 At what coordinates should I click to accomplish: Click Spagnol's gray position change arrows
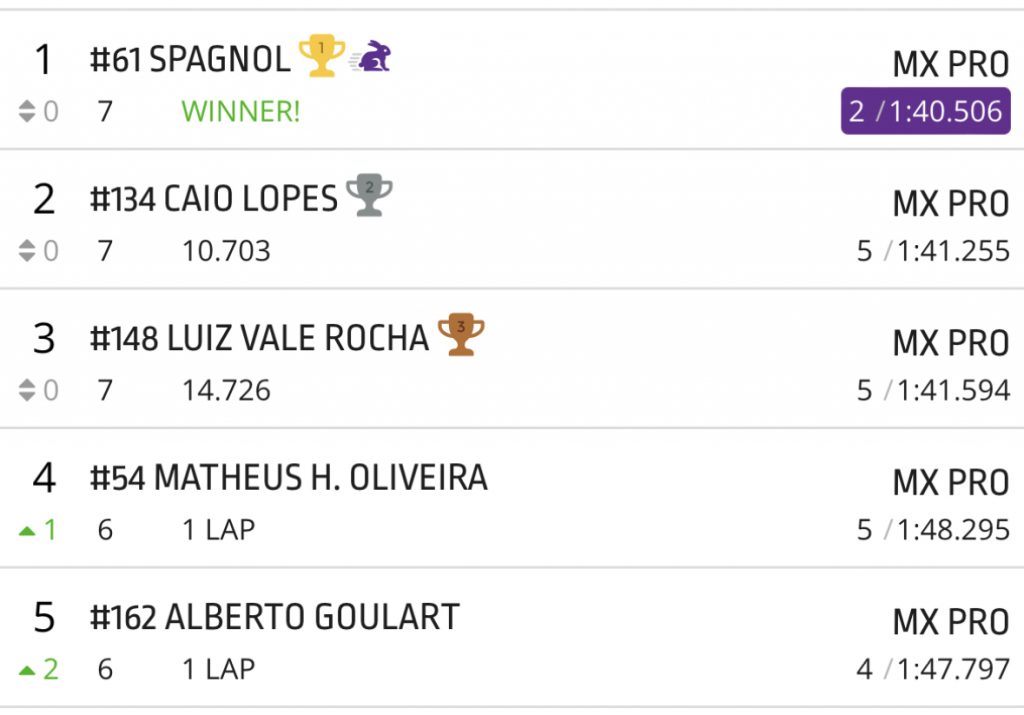point(27,112)
